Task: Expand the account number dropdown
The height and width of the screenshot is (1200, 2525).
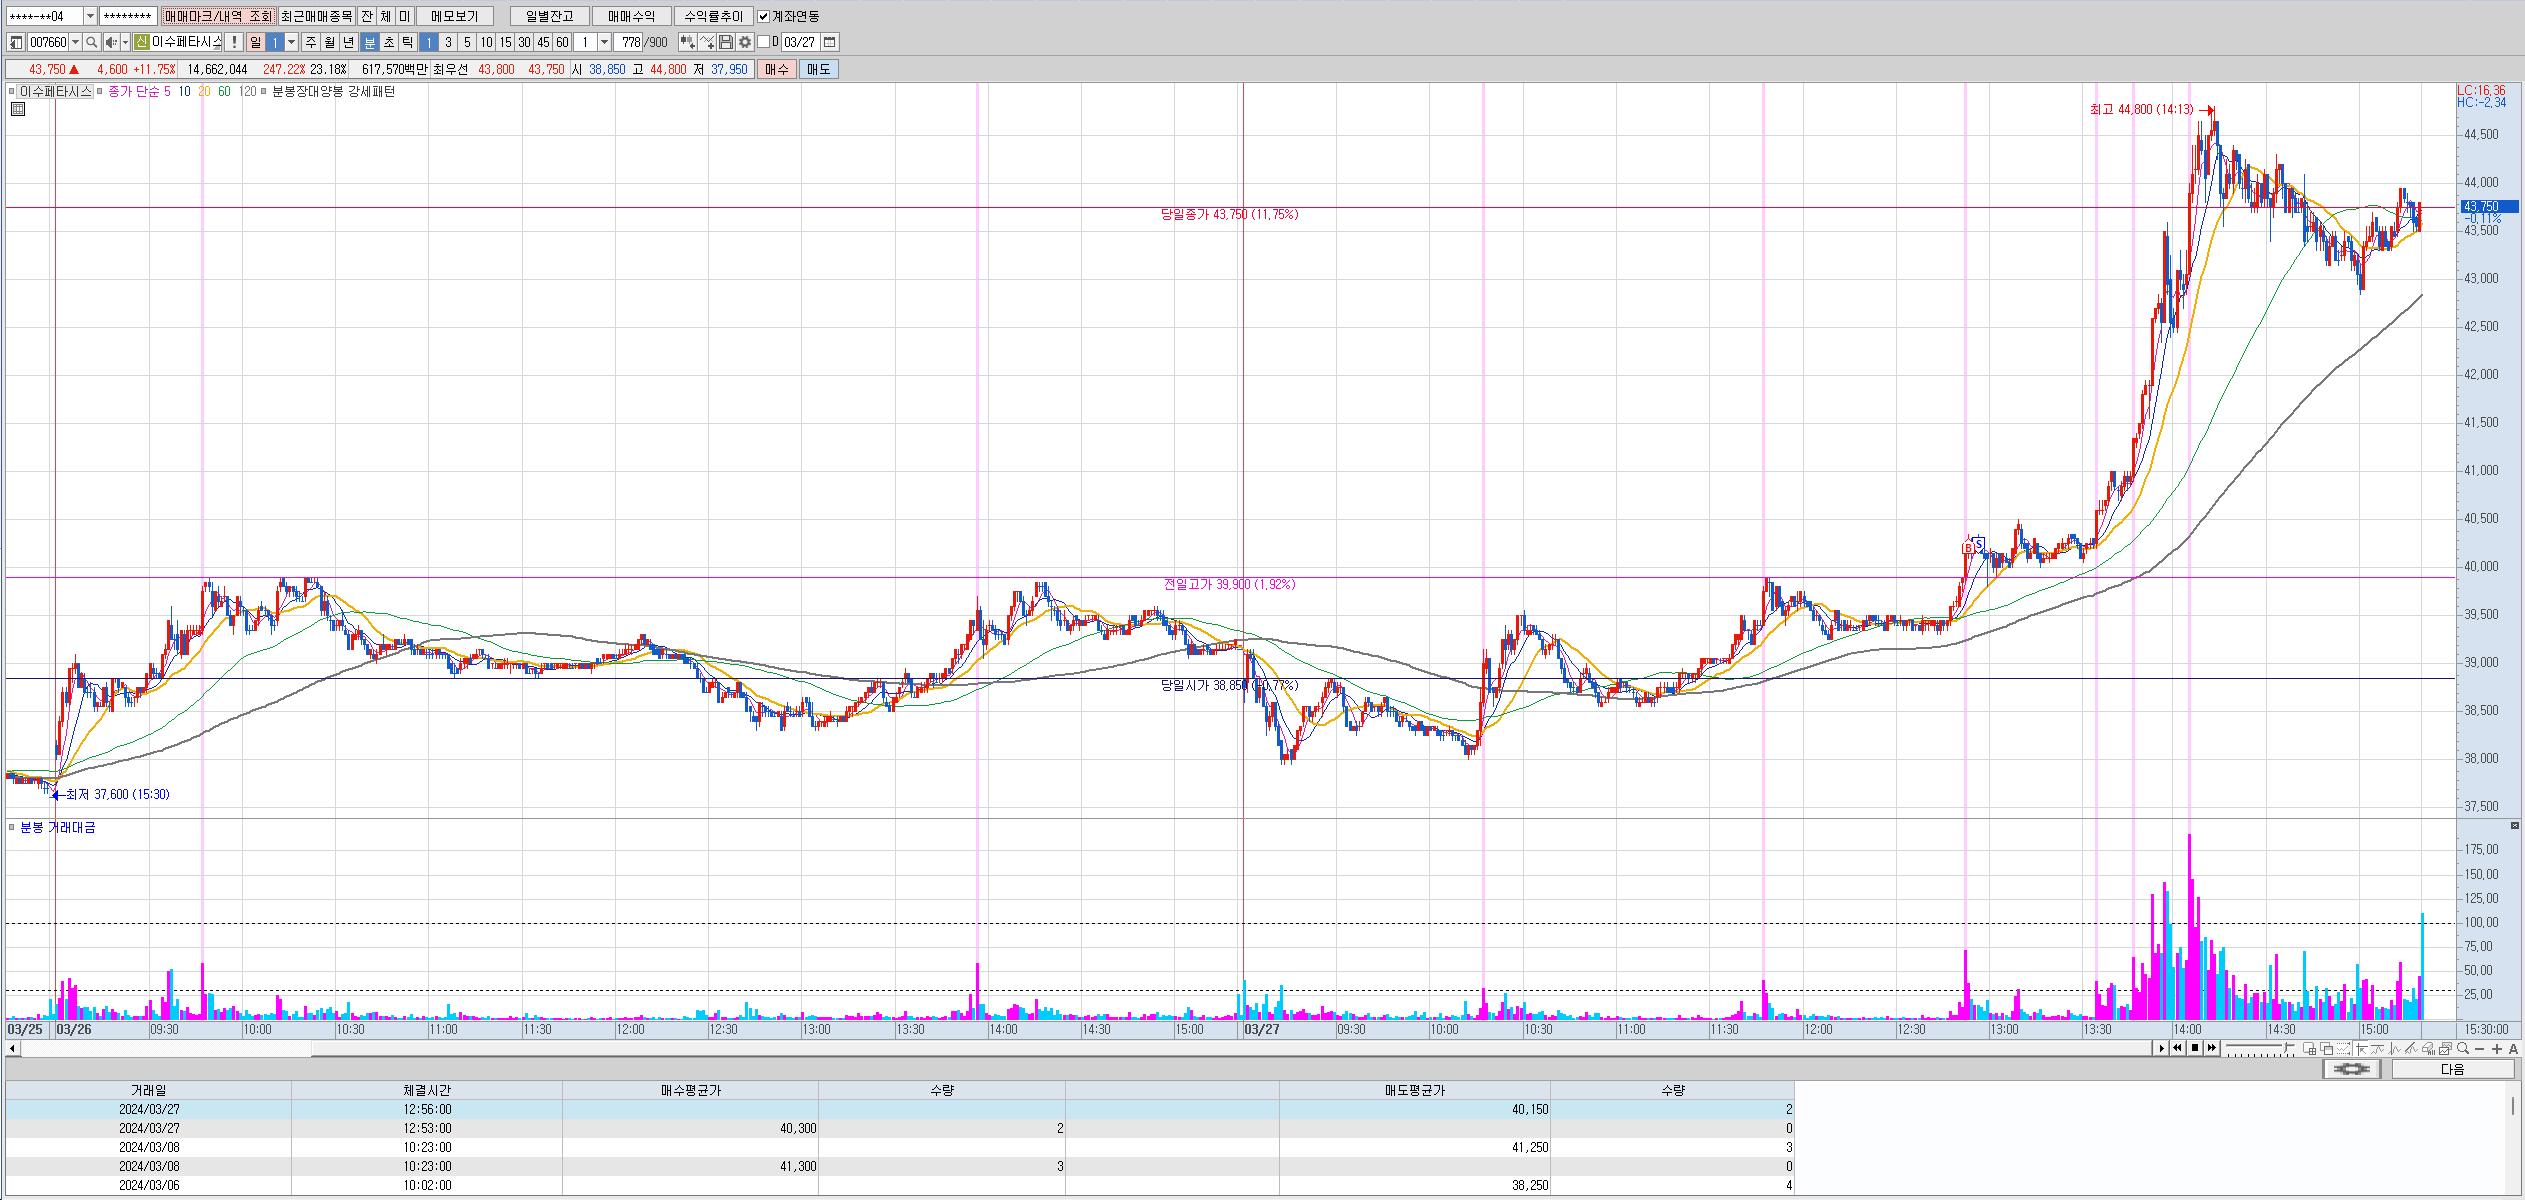Action: click(x=90, y=16)
